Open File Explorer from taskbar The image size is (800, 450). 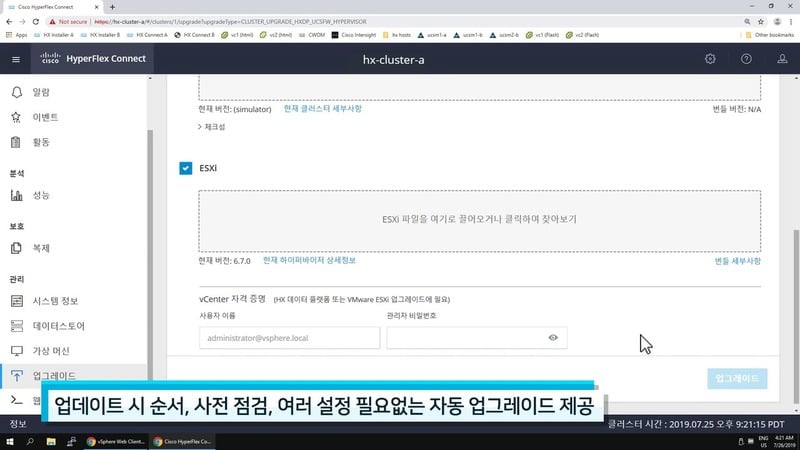51,441
